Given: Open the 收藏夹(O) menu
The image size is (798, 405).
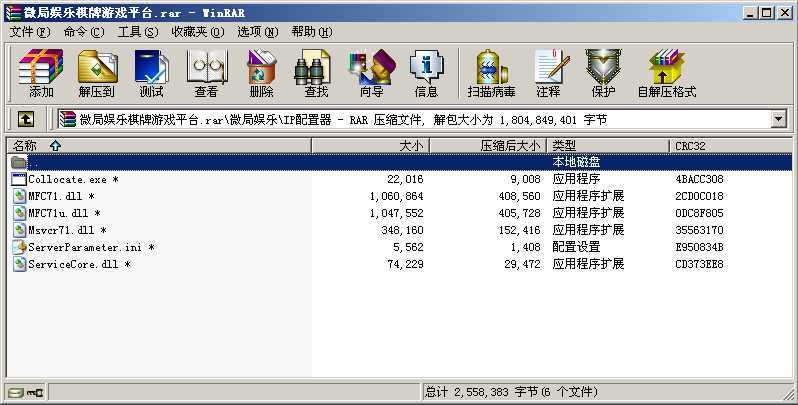Looking at the screenshot, I should click(197, 32).
